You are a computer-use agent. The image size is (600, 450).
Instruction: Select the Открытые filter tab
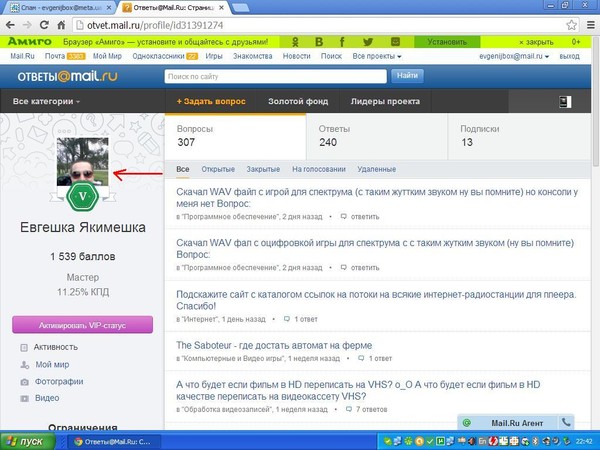218,169
